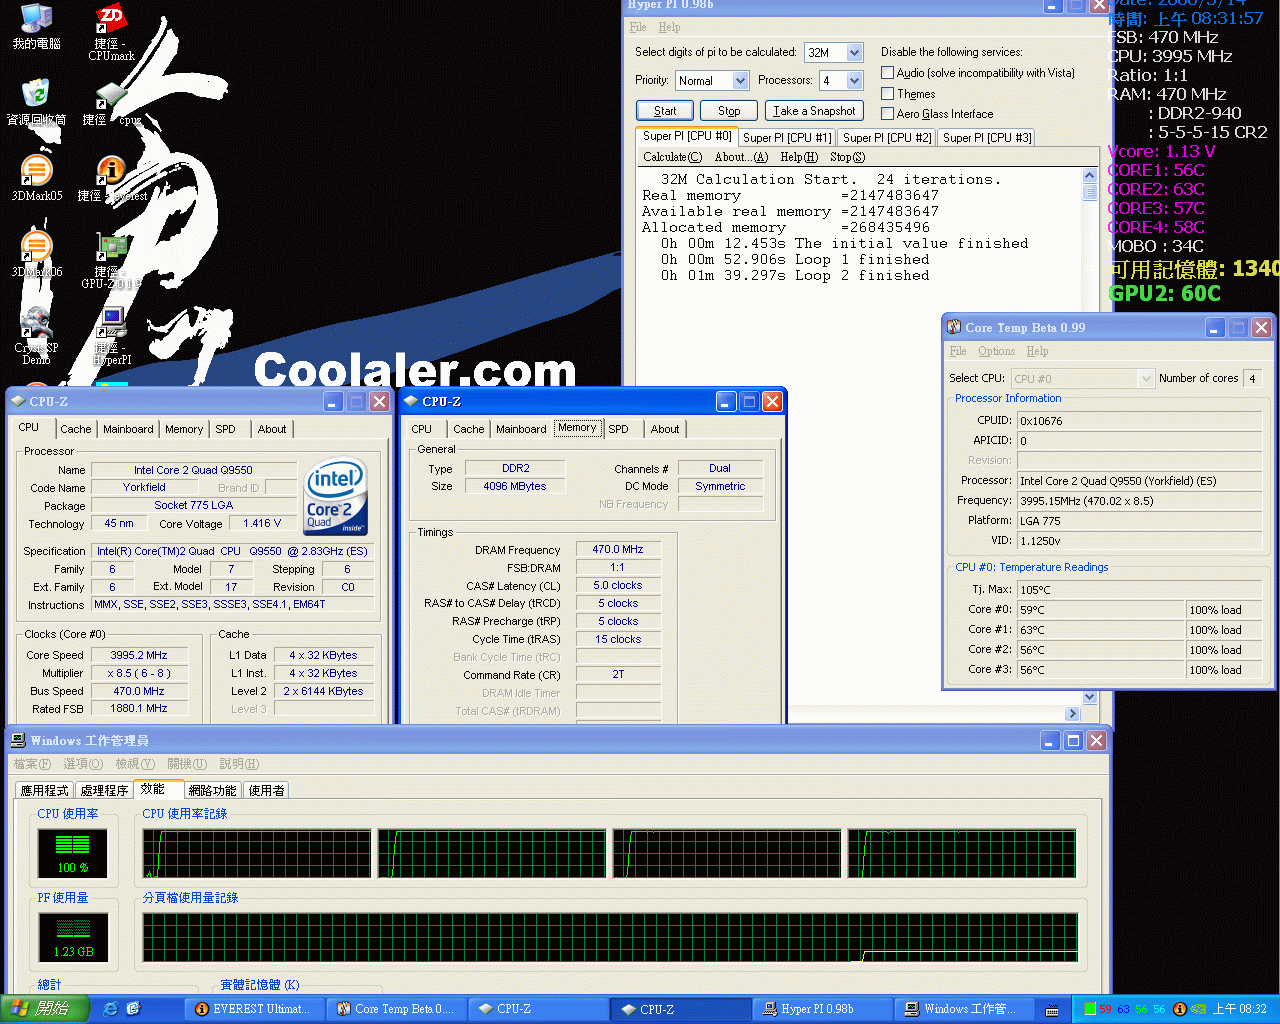Click scroll-up arrow in Super PI output
Viewport: 1280px width, 1024px height.
[x=1090, y=176]
